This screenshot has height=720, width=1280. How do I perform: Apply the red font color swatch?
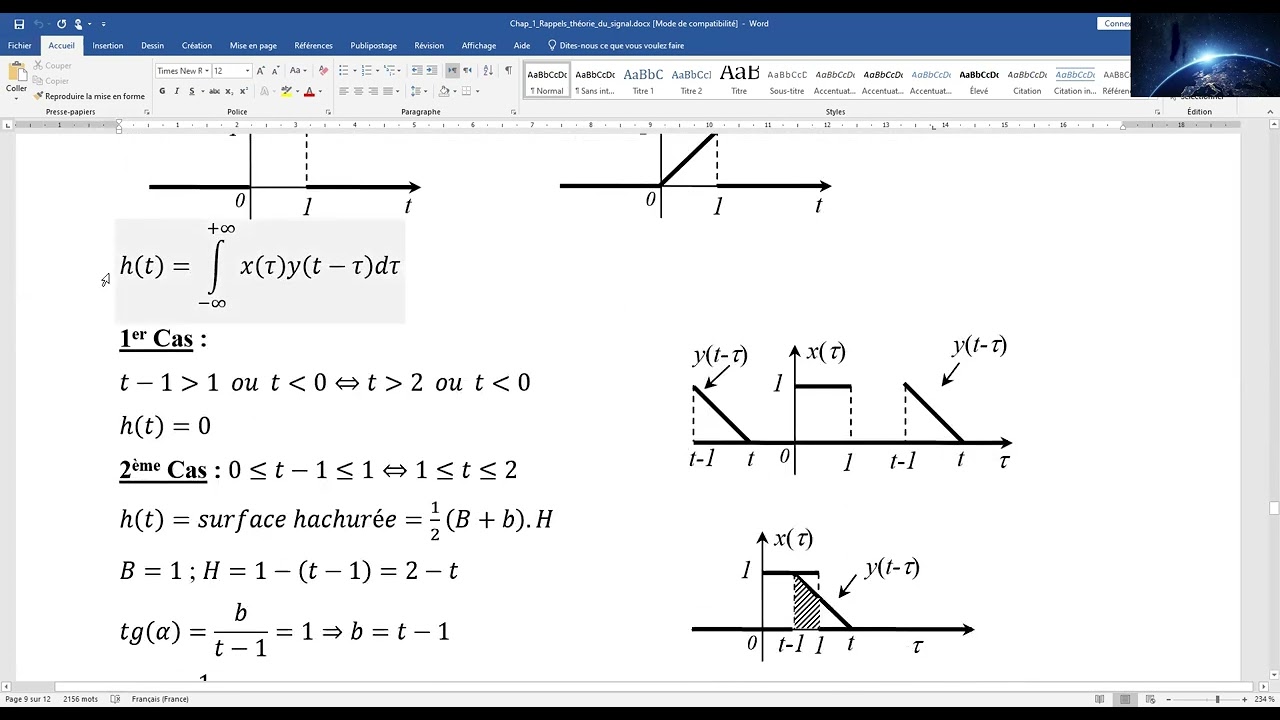coord(309,91)
